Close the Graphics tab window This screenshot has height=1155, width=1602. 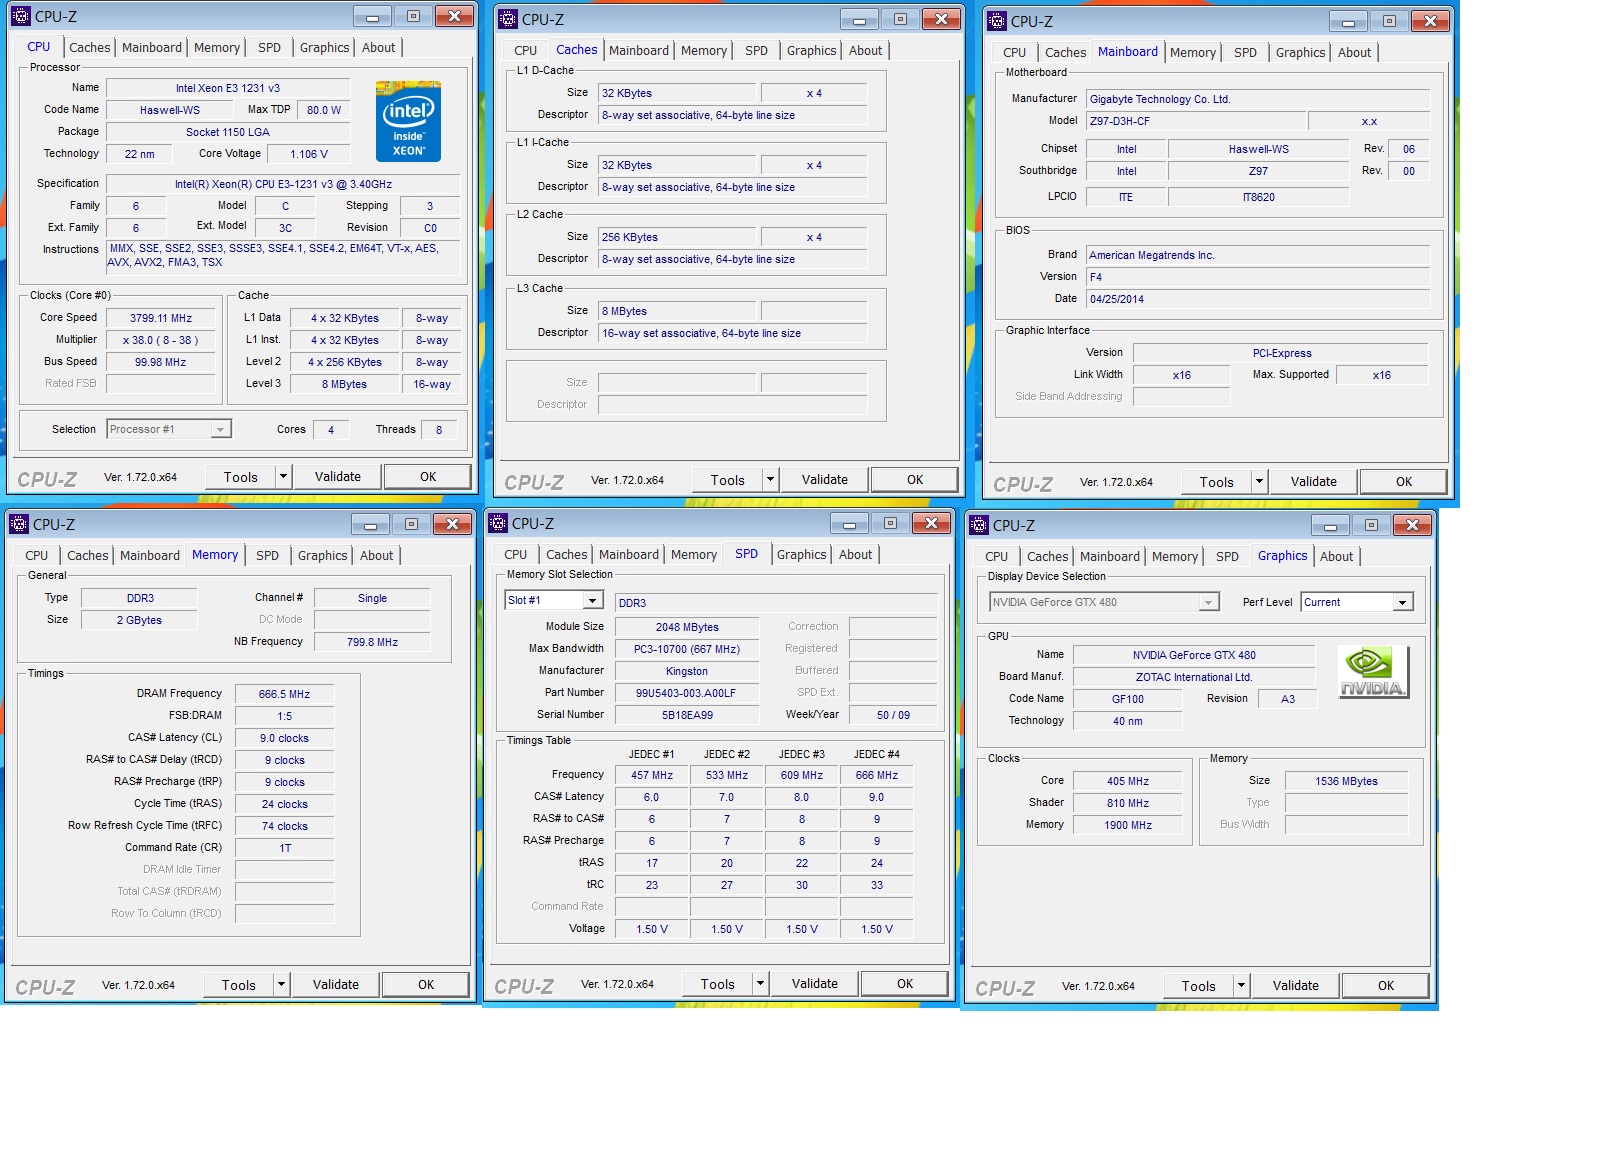[1412, 525]
